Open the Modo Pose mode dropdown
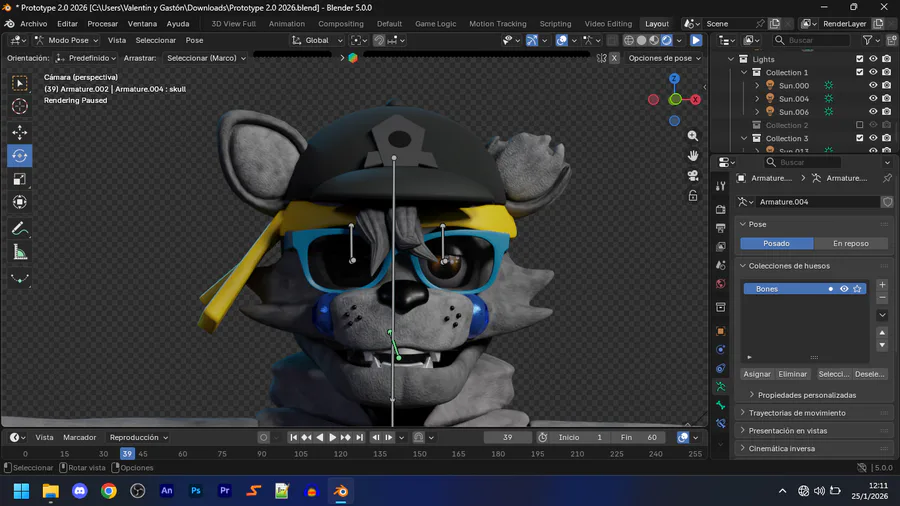Screen dimensions: 900x506 [68, 41]
